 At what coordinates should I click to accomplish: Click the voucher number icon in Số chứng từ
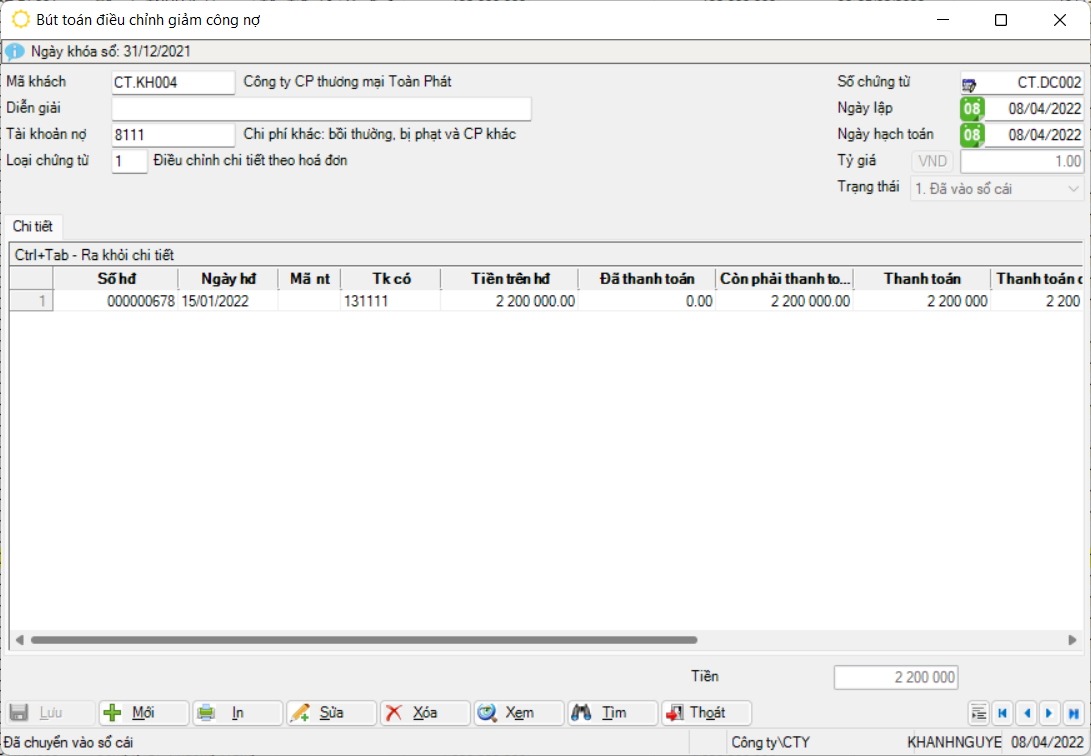click(x=969, y=84)
